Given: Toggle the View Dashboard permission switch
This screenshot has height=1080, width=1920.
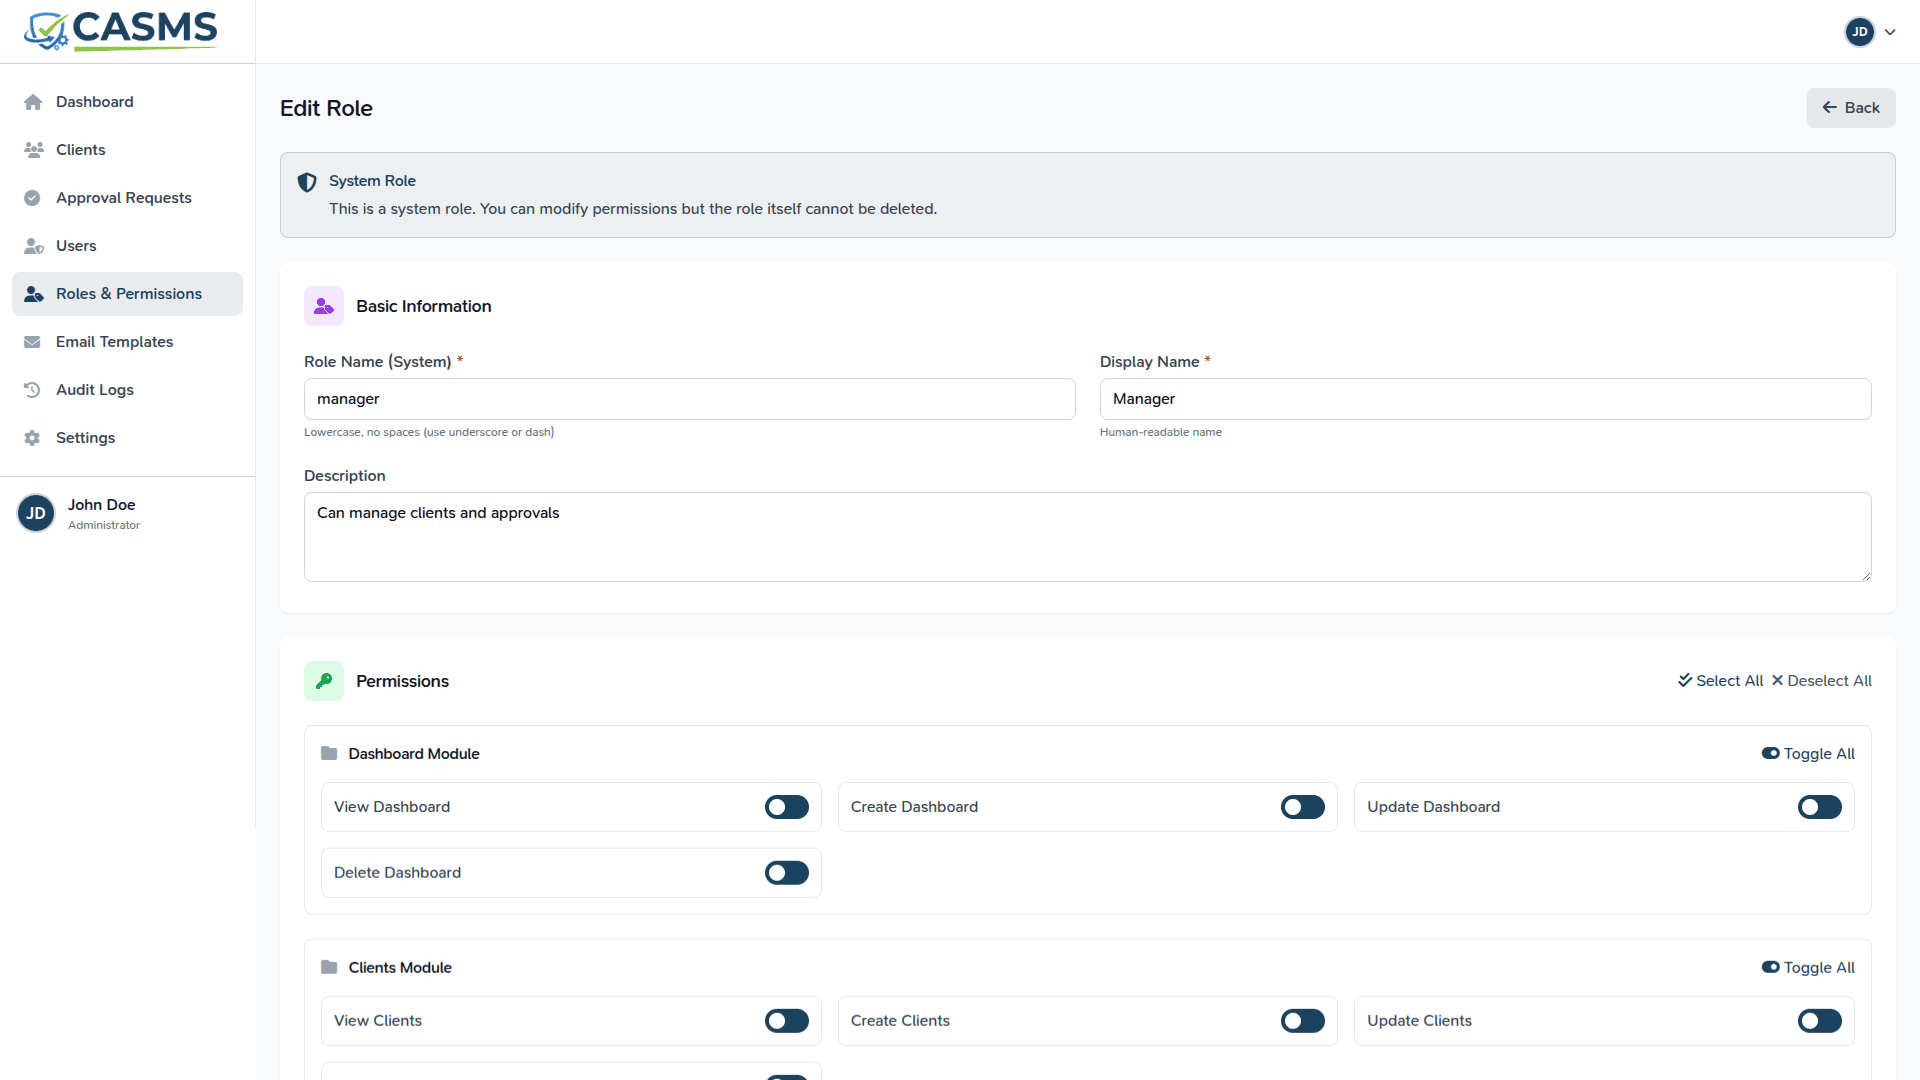Looking at the screenshot, I should (x=786, y=807).
